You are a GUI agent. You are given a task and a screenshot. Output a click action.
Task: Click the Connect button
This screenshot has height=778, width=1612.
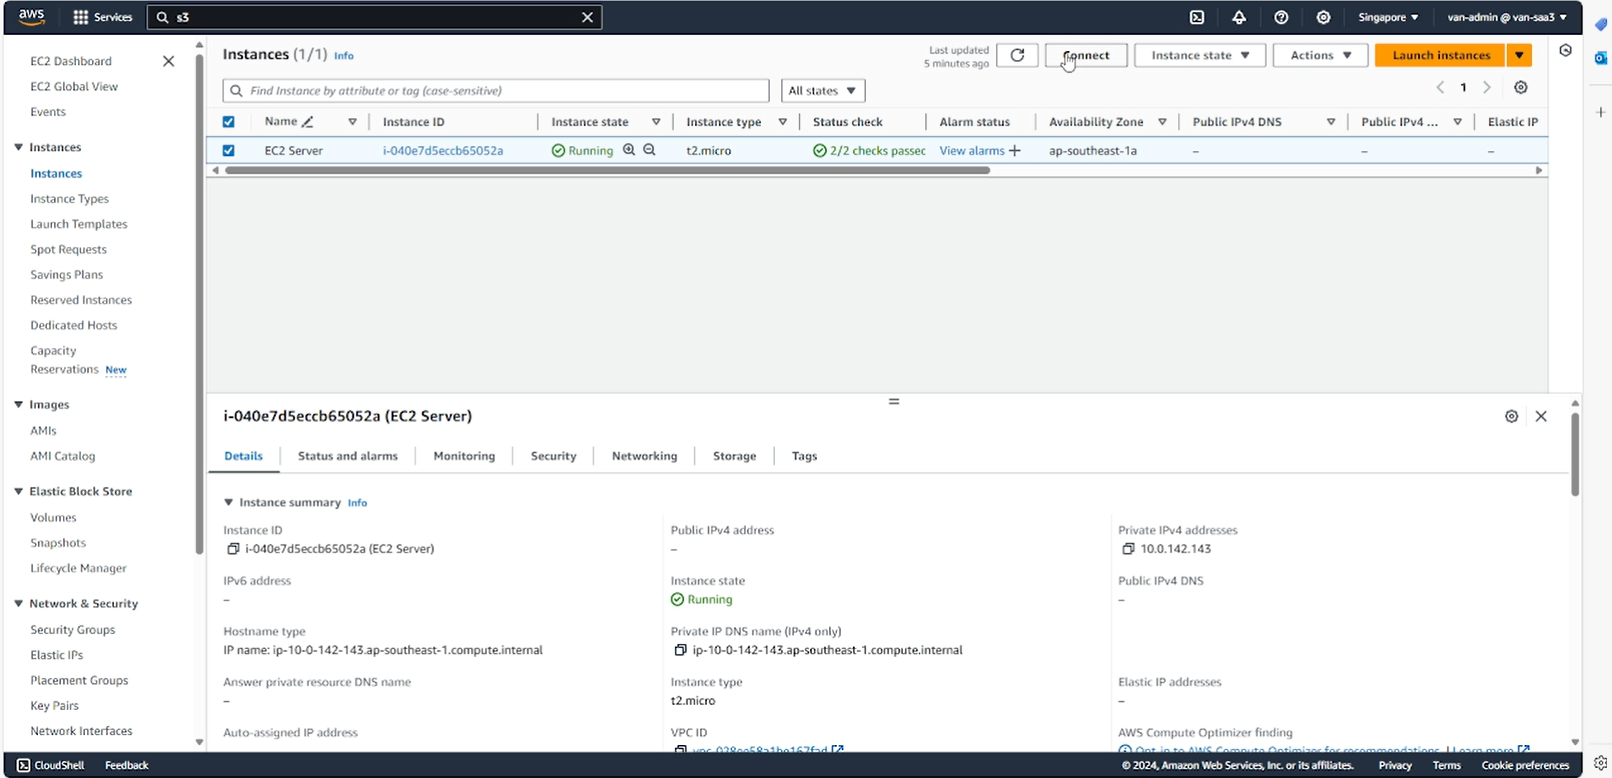[x=1086, y=55]
